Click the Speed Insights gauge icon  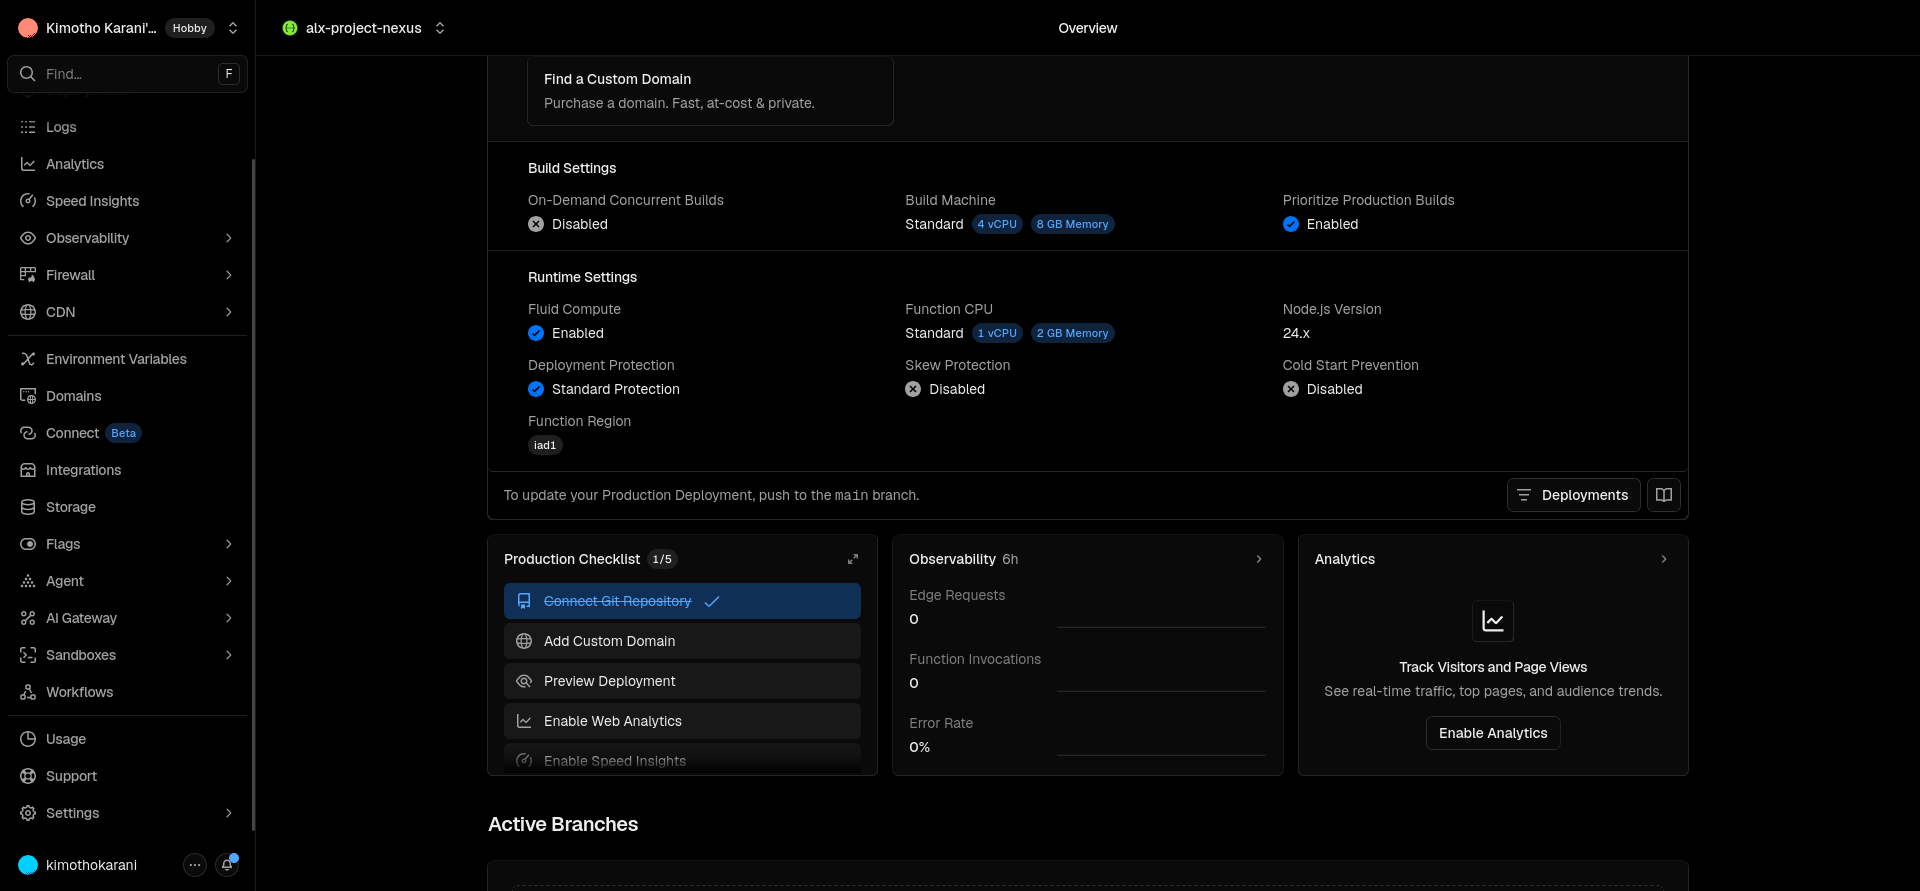tap(28, 201)
